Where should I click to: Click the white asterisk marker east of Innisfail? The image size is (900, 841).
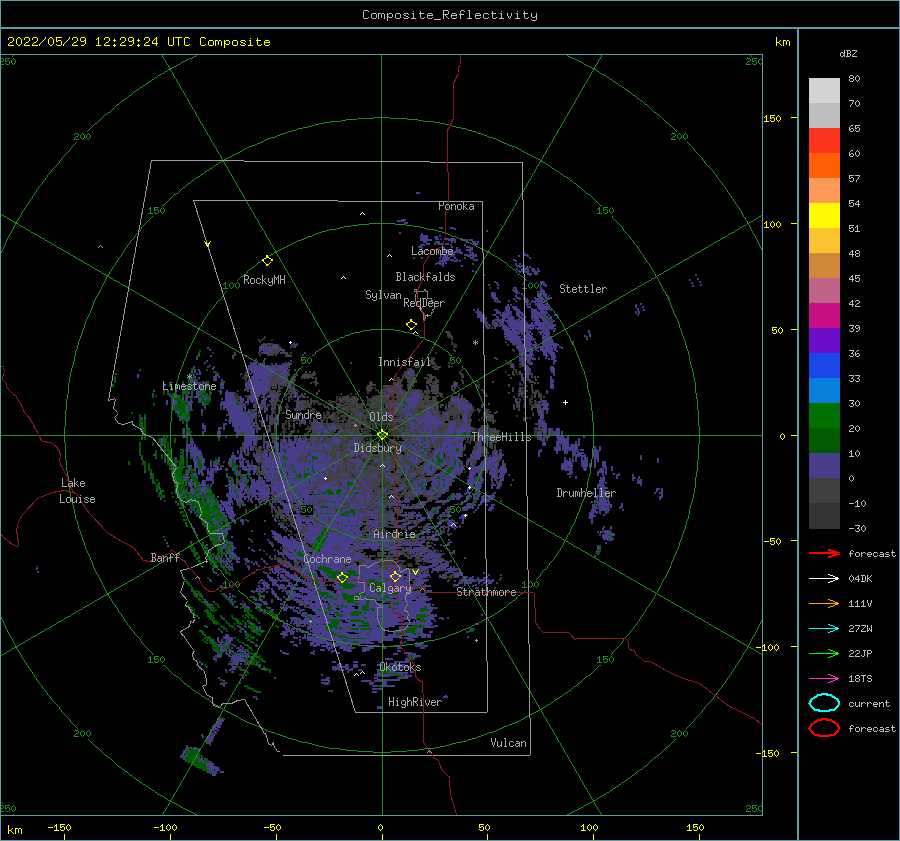coord(475,343)
